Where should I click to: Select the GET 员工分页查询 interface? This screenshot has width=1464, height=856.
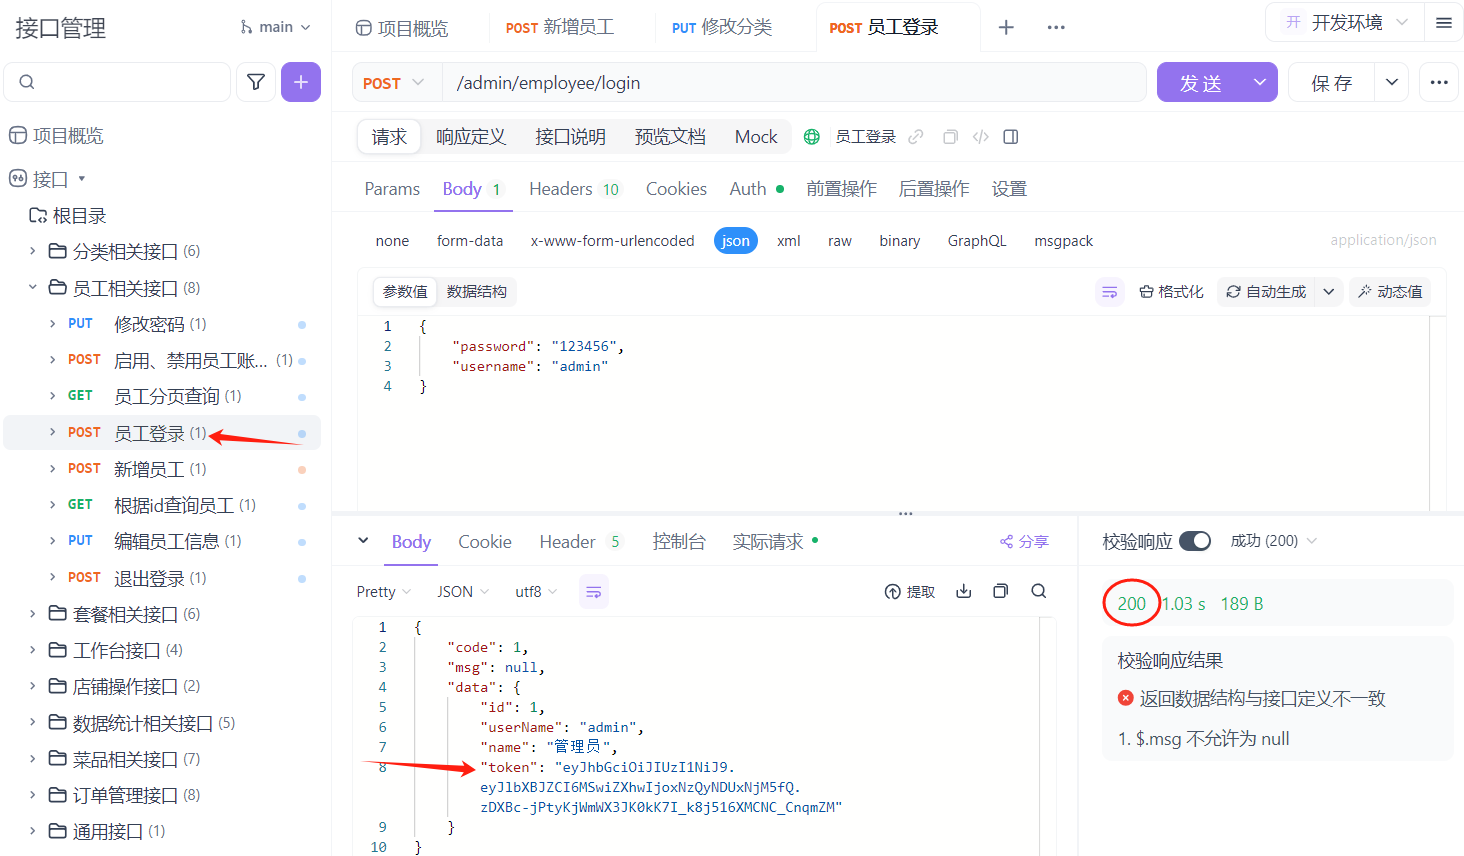tap(162, 397)
